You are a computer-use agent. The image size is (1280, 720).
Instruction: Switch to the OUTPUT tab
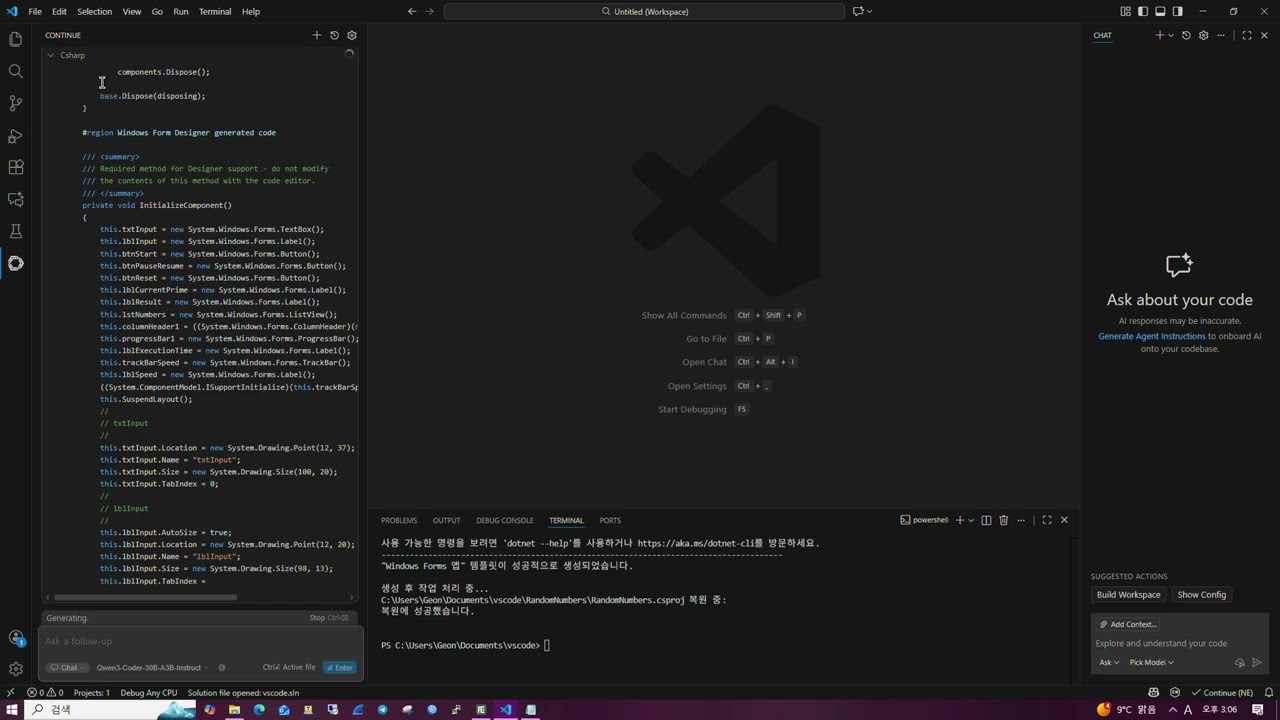coord(446,520)
